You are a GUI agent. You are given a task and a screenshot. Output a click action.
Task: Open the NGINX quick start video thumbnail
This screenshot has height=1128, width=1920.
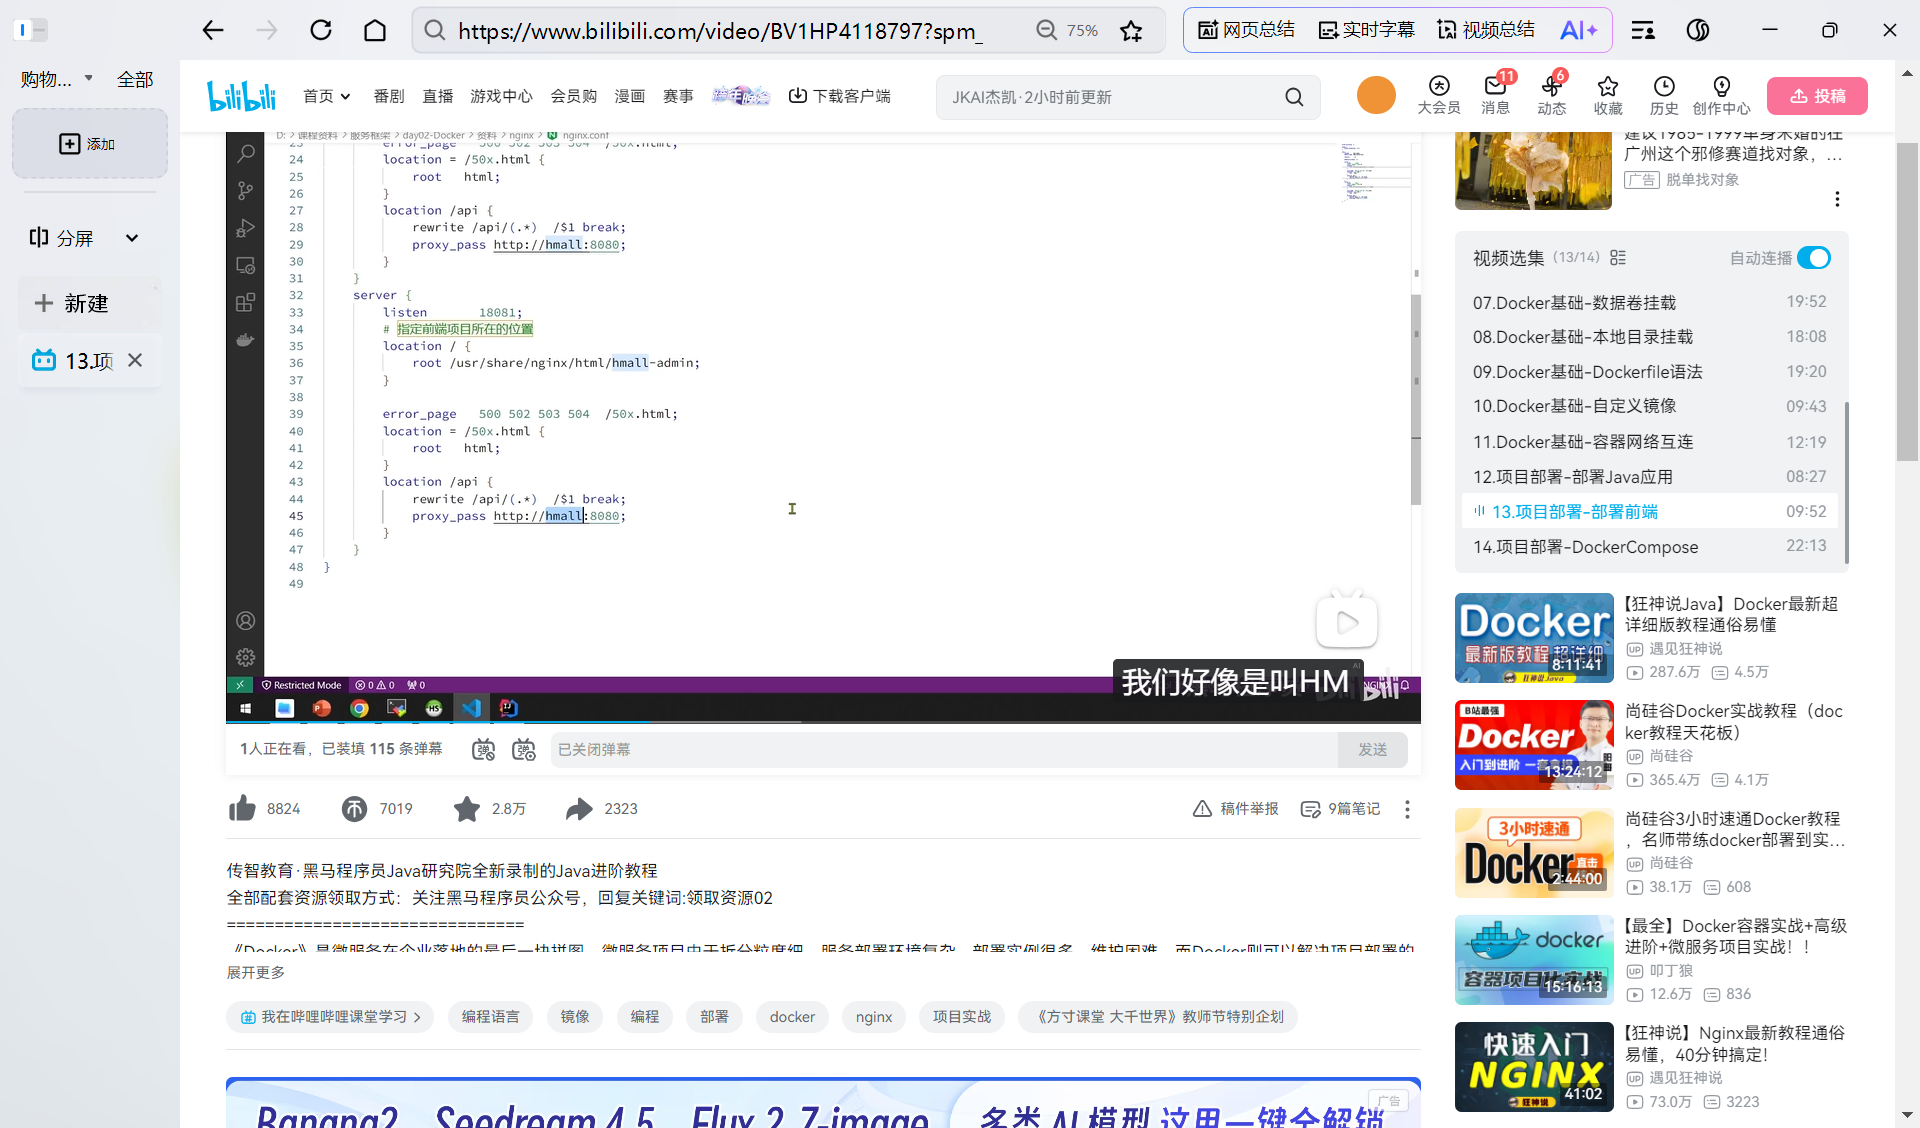tap(1533, 1066)
